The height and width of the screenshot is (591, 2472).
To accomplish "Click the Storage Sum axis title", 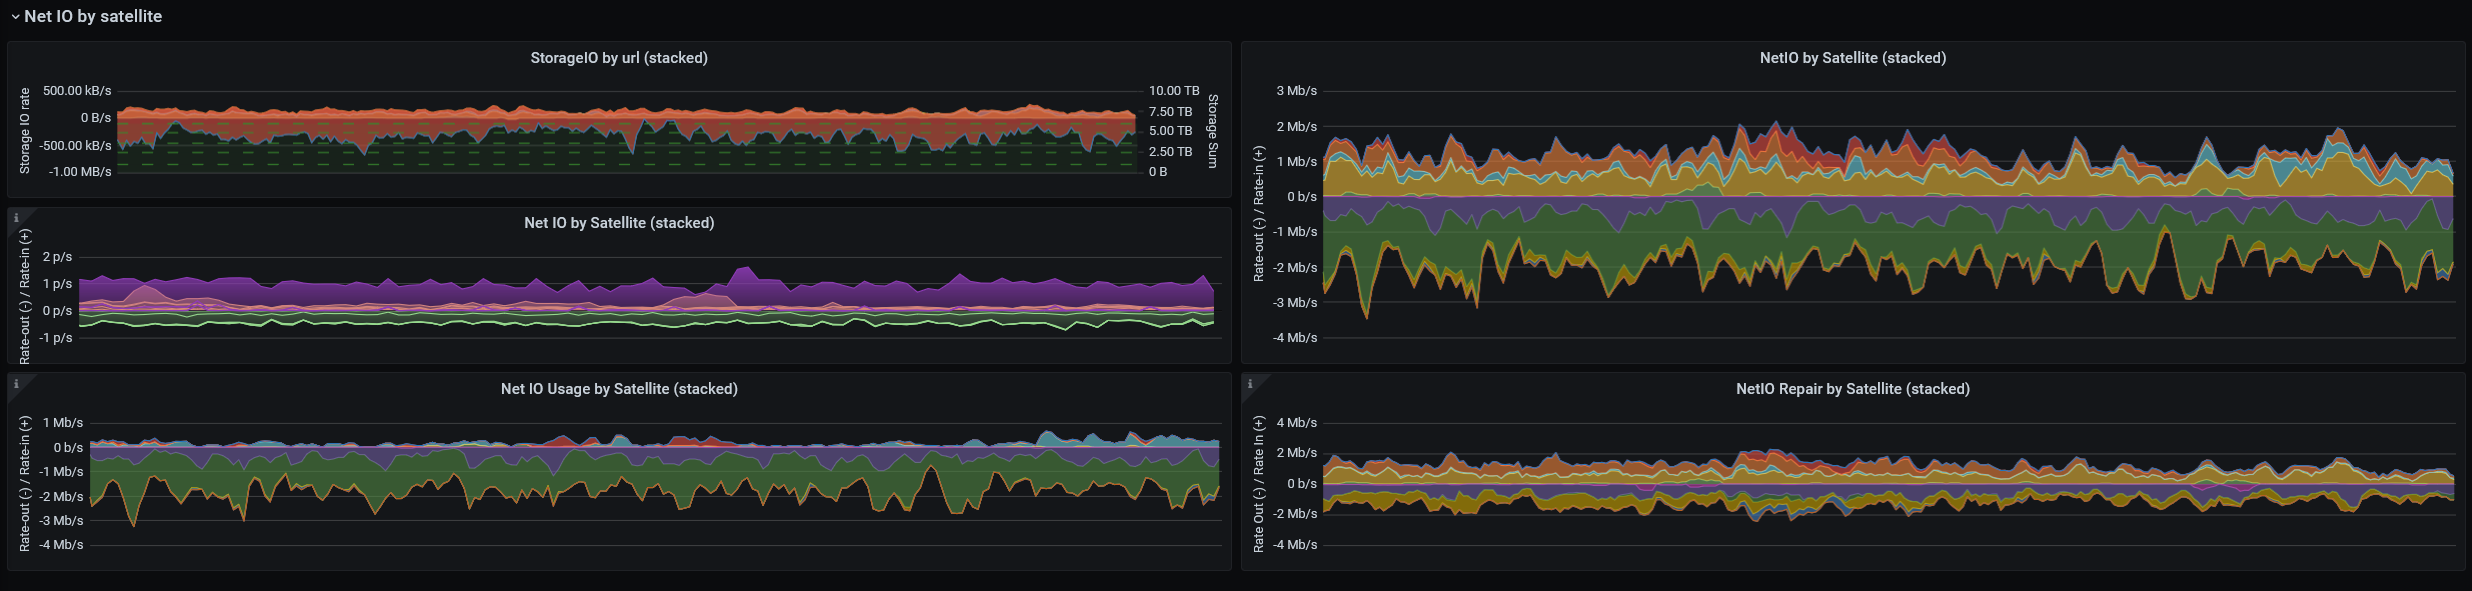I will tap(1213, 131).
